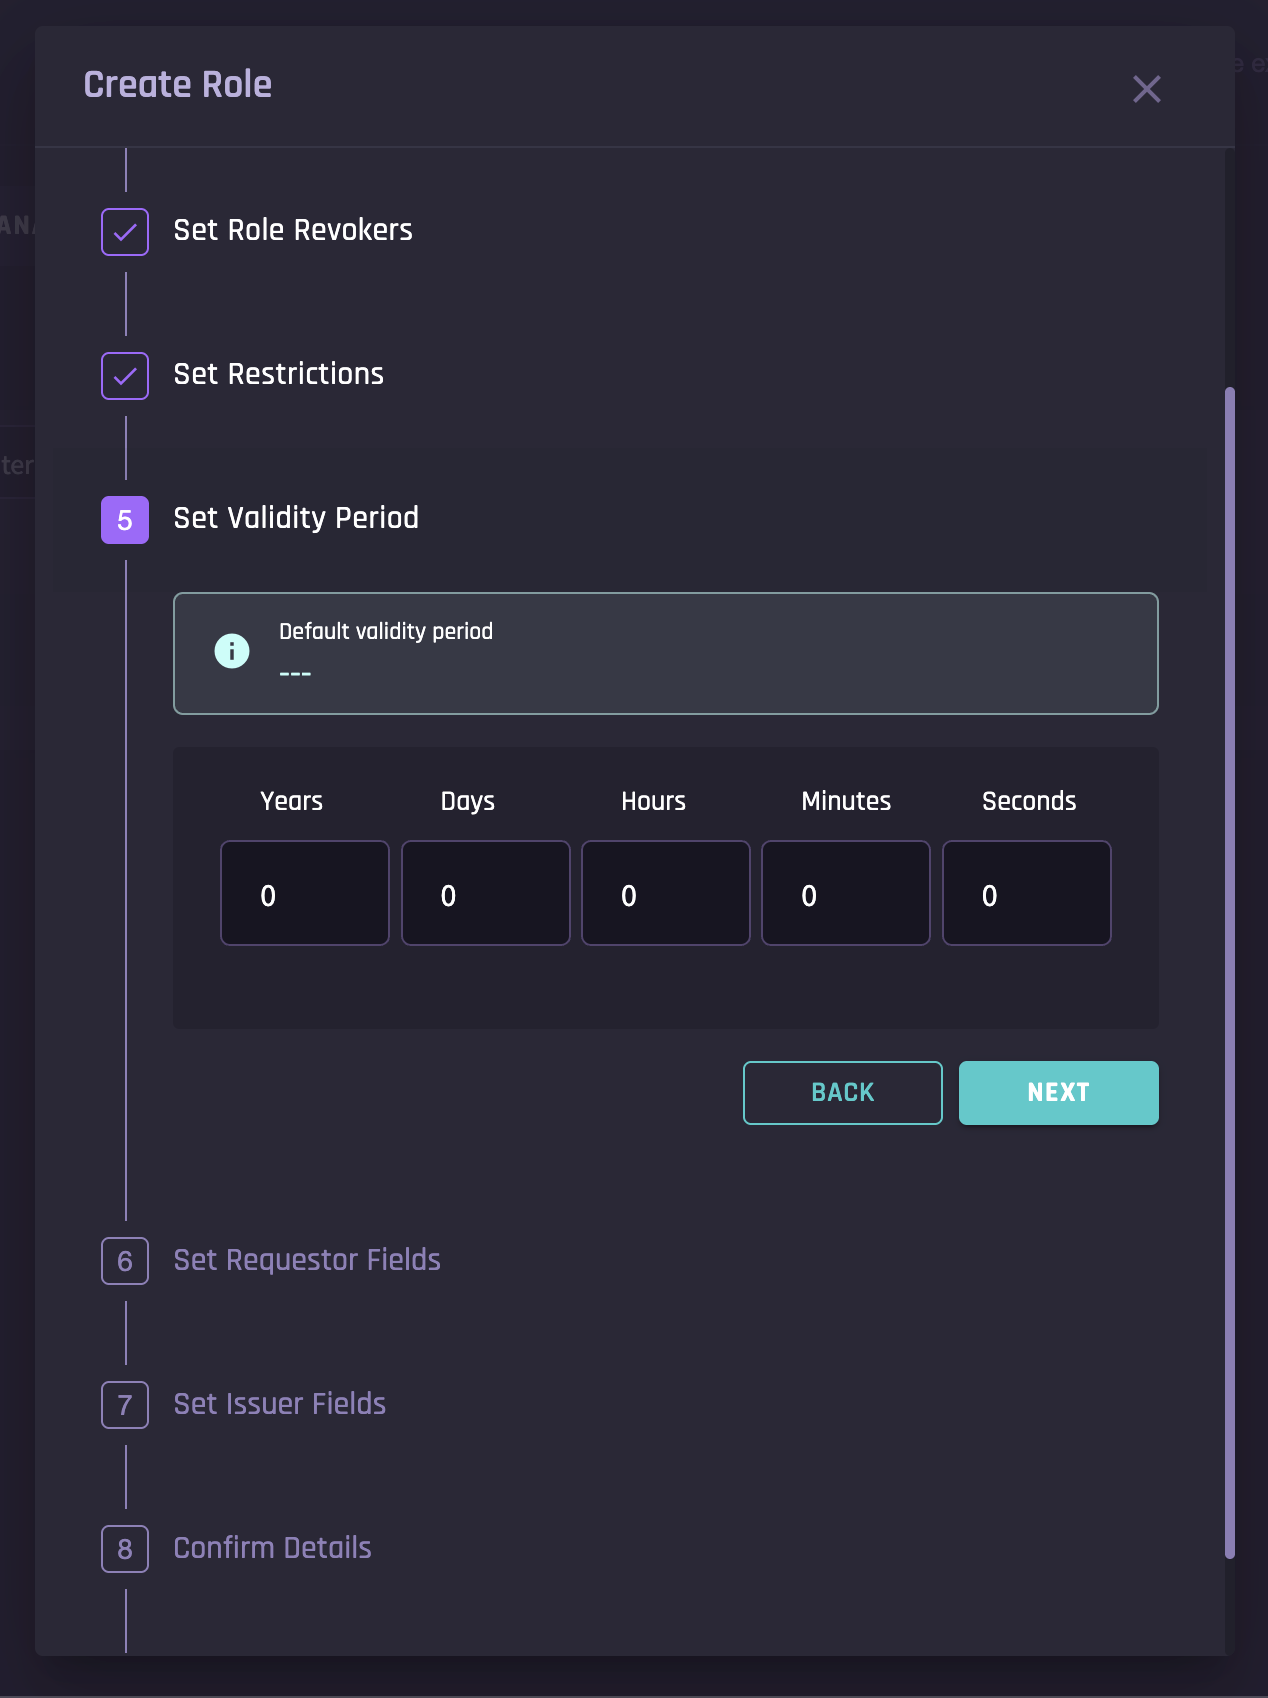Focus the Days input field
Image resolution: width=1268 pixels, height=1698 pixels.
click(x=486, y=893)
